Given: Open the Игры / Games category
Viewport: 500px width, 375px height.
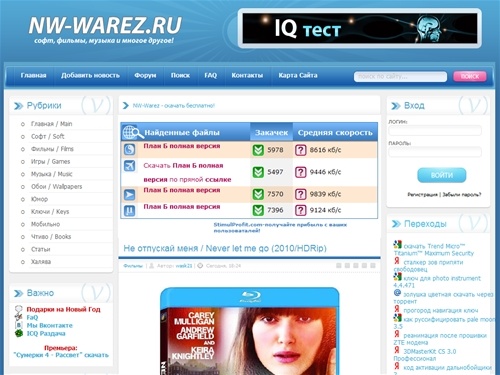Looking at the screenshot, I should 50,162.
